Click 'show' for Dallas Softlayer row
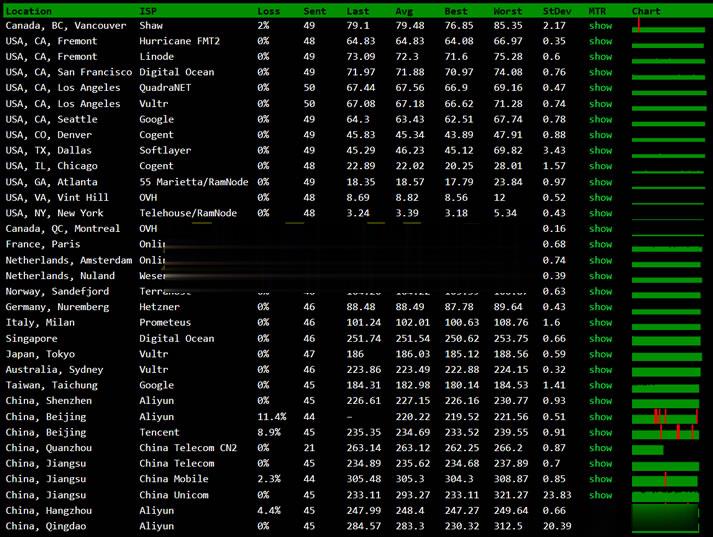This screenshot has width=713, height=537. click(600, 151)
